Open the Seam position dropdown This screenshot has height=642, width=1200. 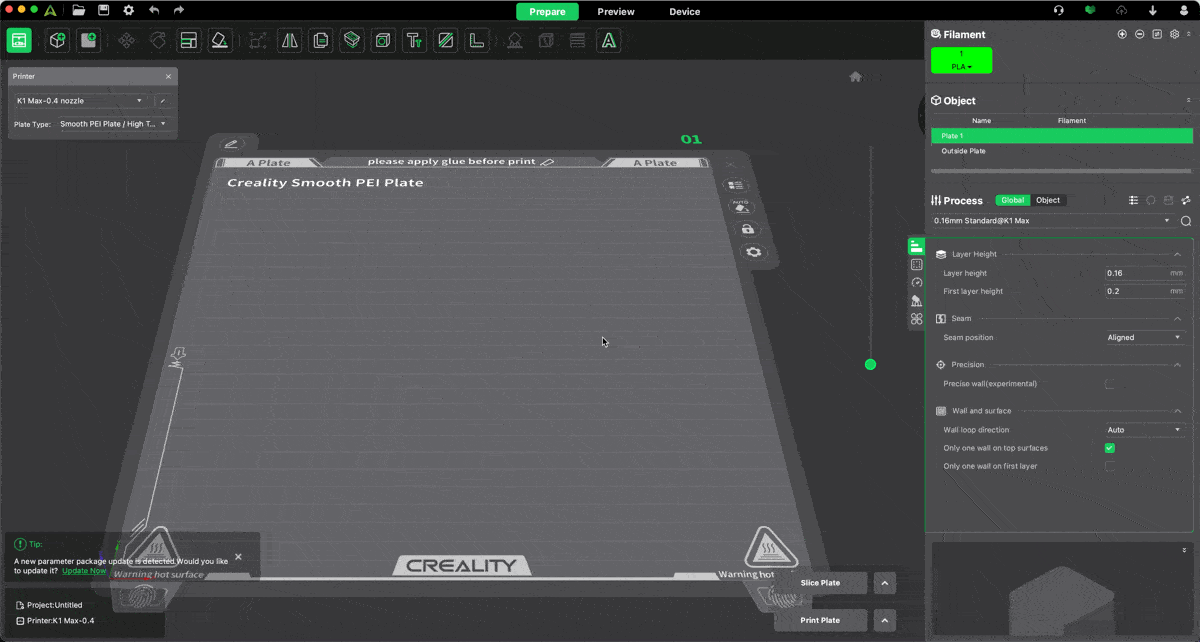tap(1144, 338)
